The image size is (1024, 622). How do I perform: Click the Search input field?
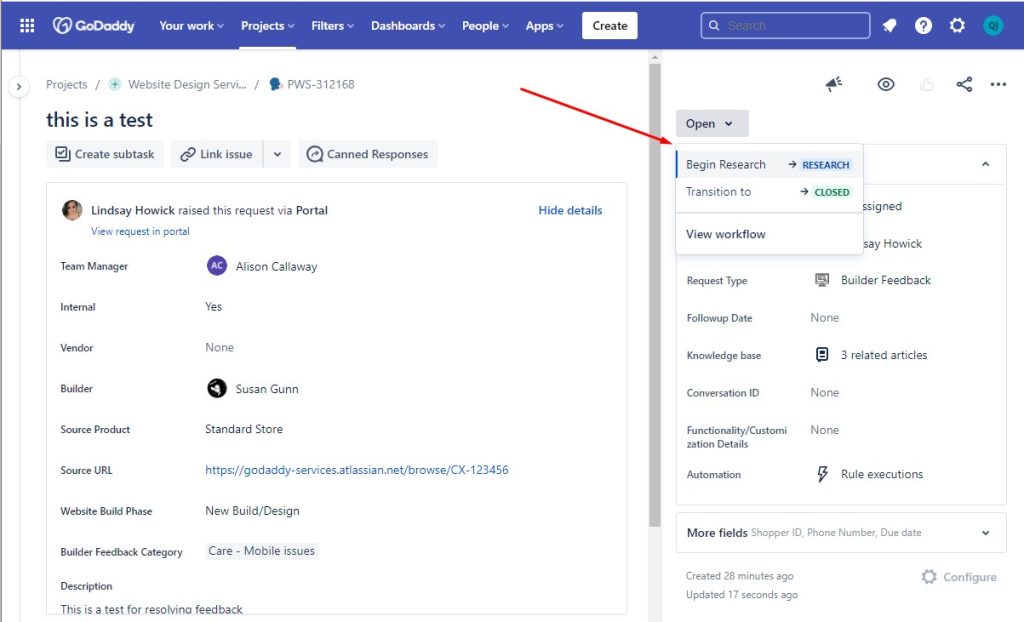(785, 25)
